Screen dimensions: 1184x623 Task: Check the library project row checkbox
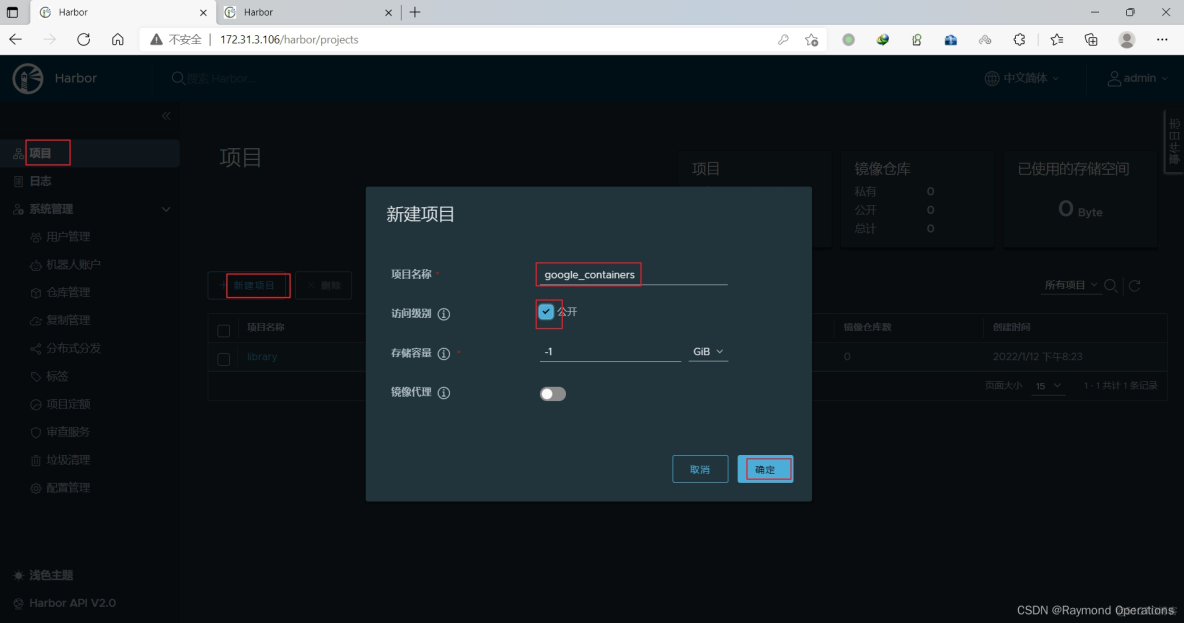click(x=224, y=359)
